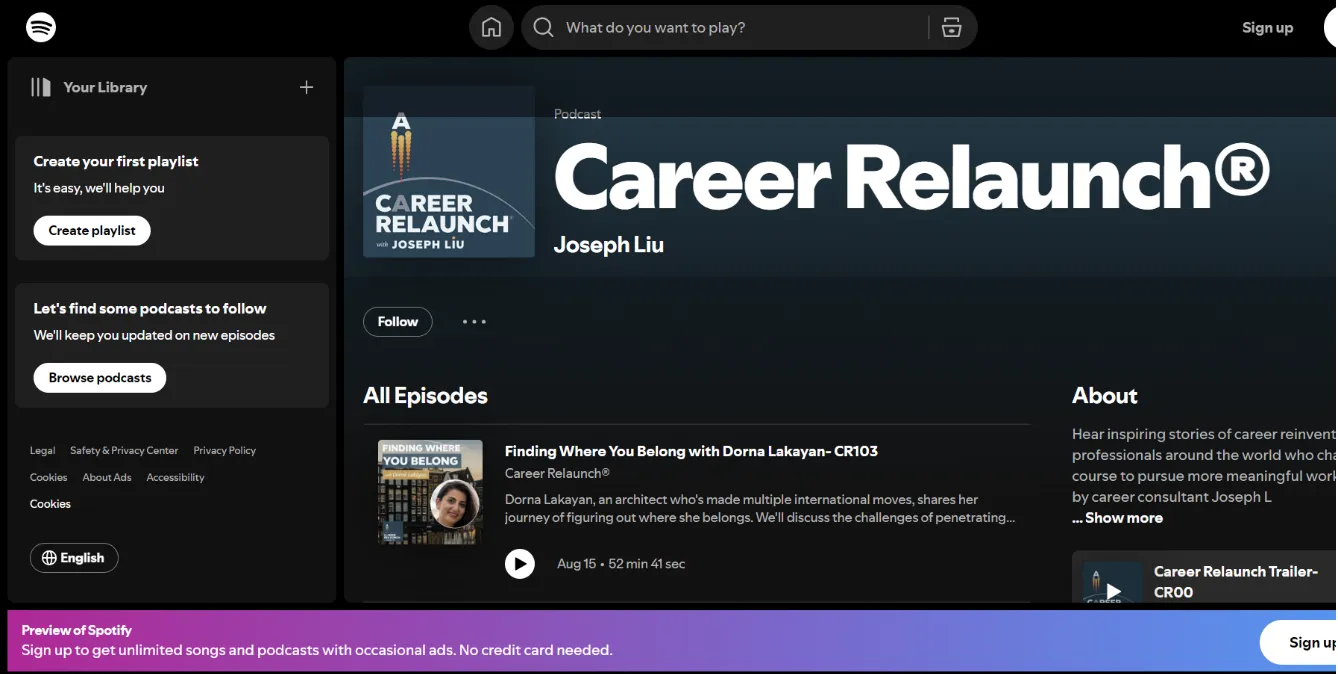Screen dimensions: 1338x674
Task: Follow the Career Relaunch podcast
Action: pos(398,322)
